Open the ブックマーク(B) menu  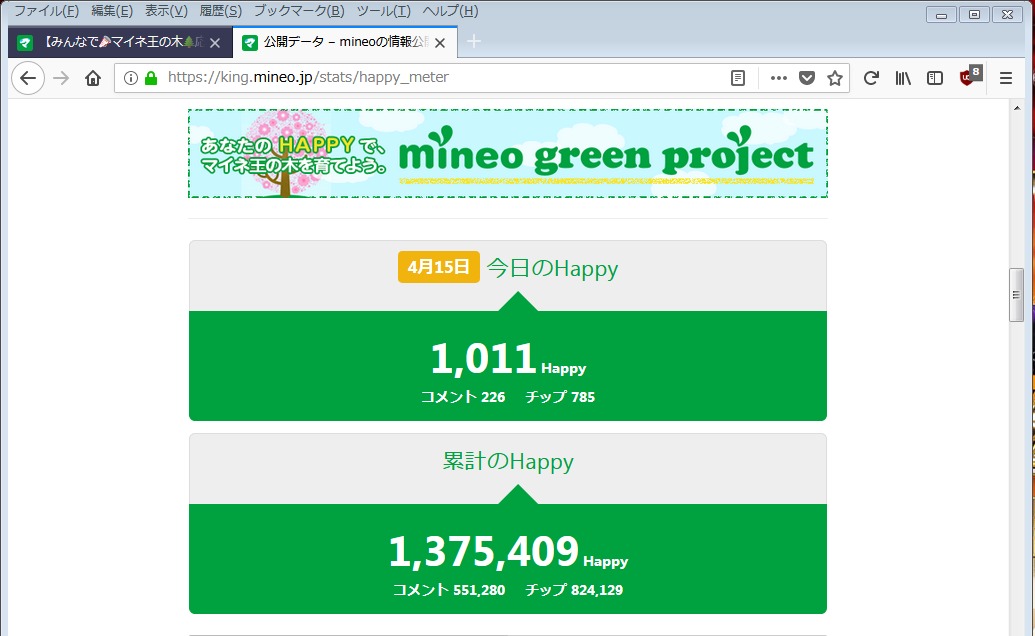(299, 11)
